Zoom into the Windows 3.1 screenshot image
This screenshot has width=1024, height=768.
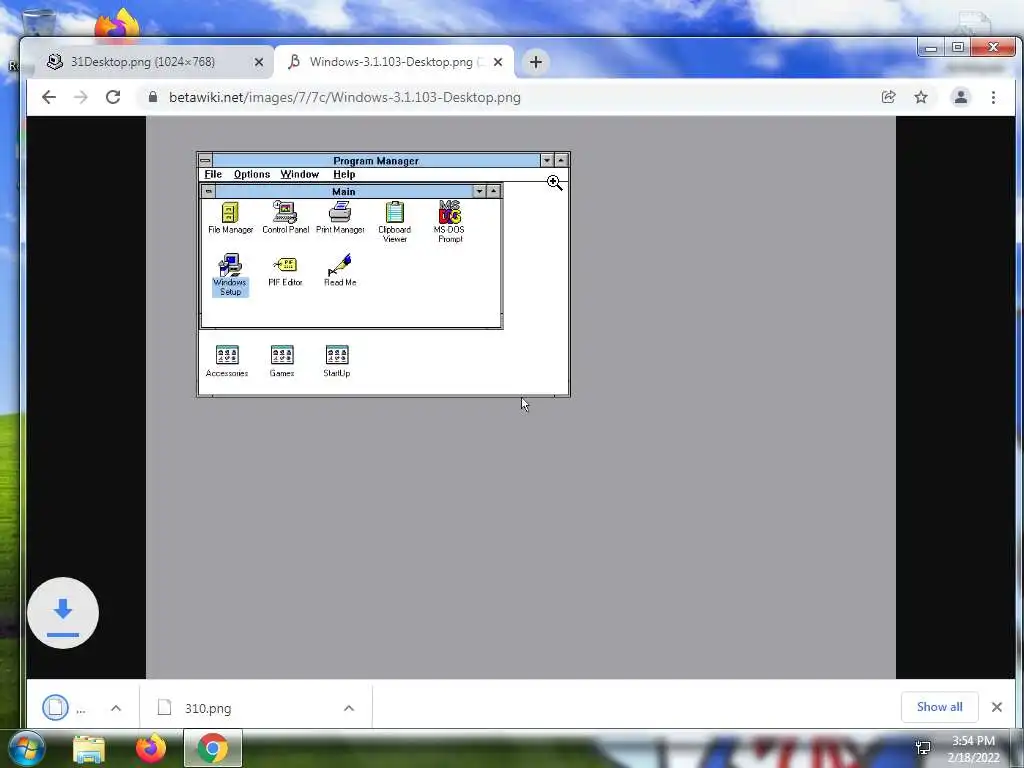tap(520, 397)
